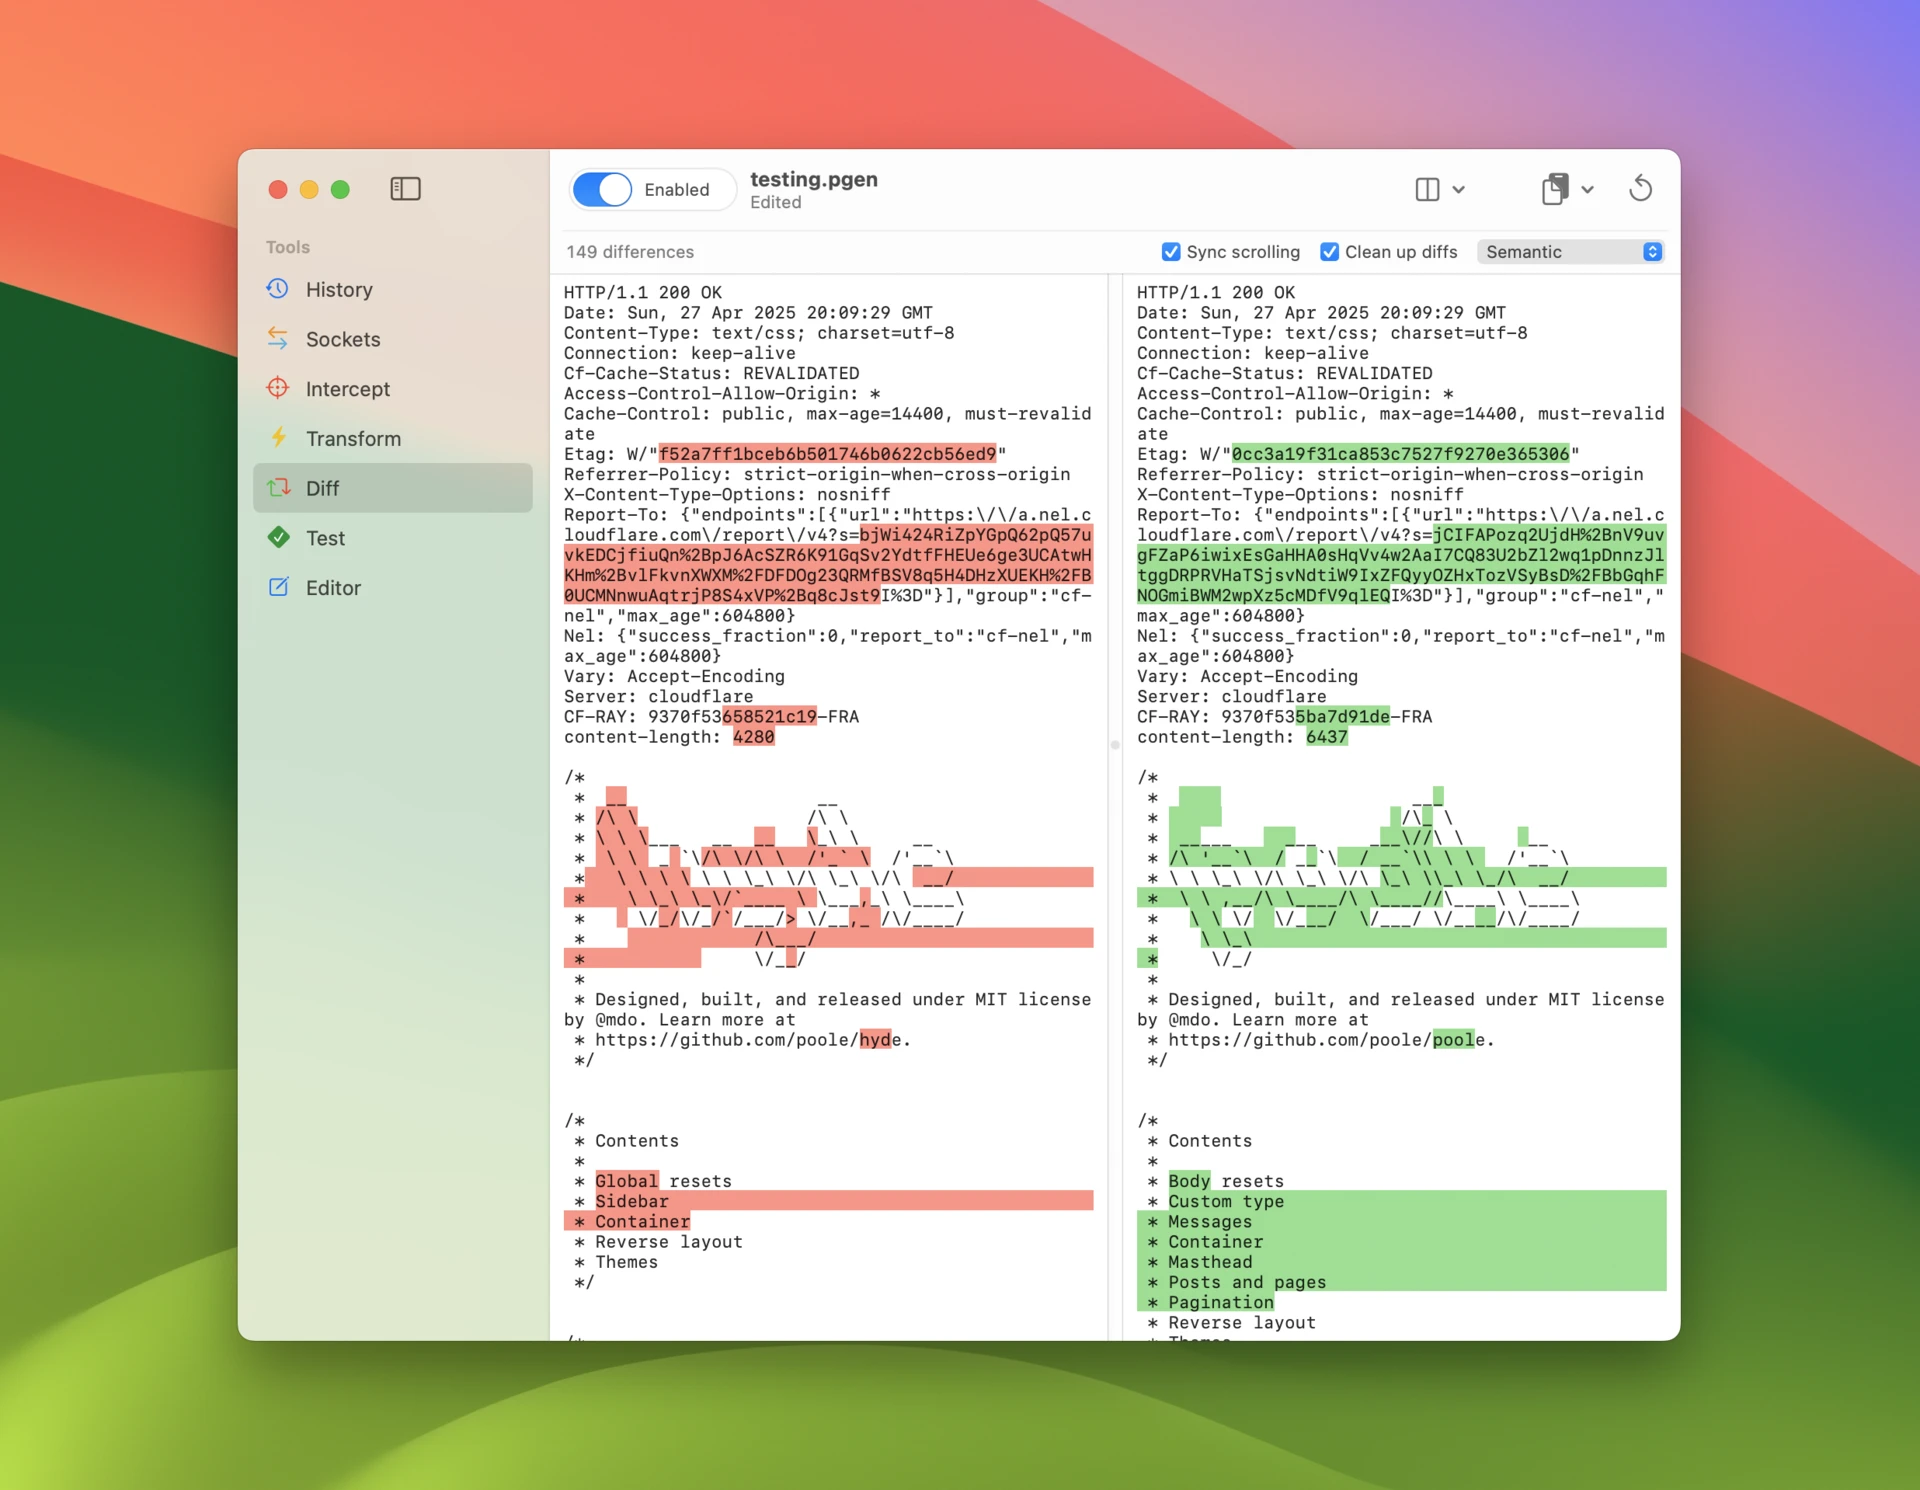This screenshot has width=1920, height=1490.
Task: Click the Transform lightning bolt icon
Action: tap(278, 438)
